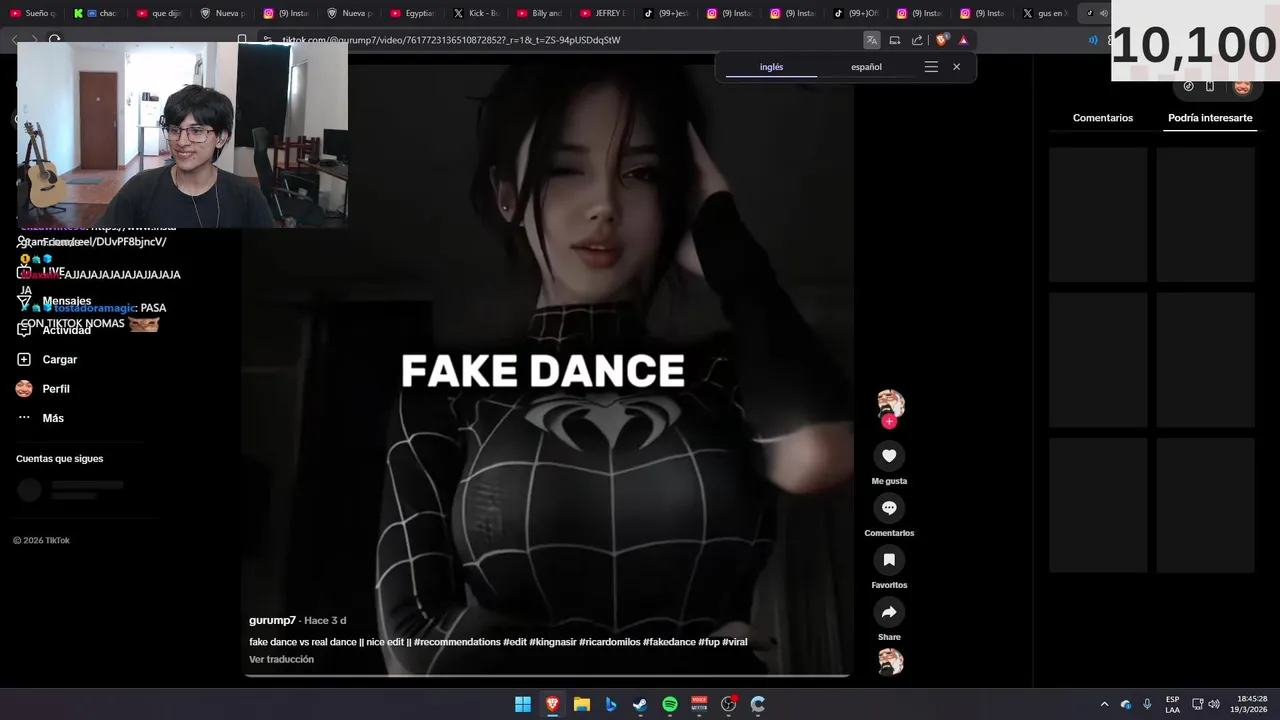Open the Comentarios speech bubble button
Screen dimensions: 1280x720
[889, 508]
